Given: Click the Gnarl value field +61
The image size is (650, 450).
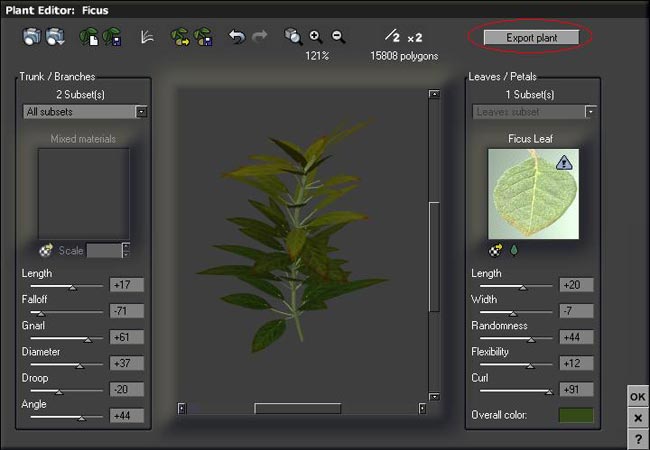Looking at the screenshot, I should [127, 337].
